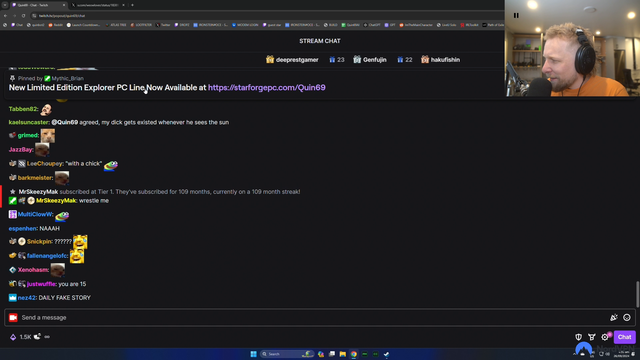Open a new browser tab with plus button
640x360 pixels.
(132, 5)
